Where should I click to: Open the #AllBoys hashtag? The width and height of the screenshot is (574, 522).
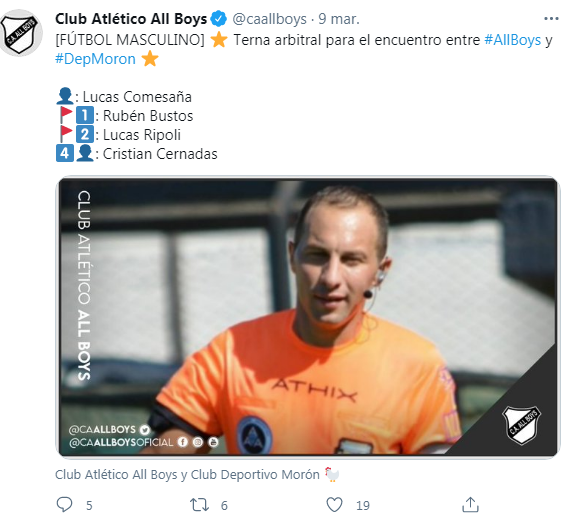click(x=512, y=40)
